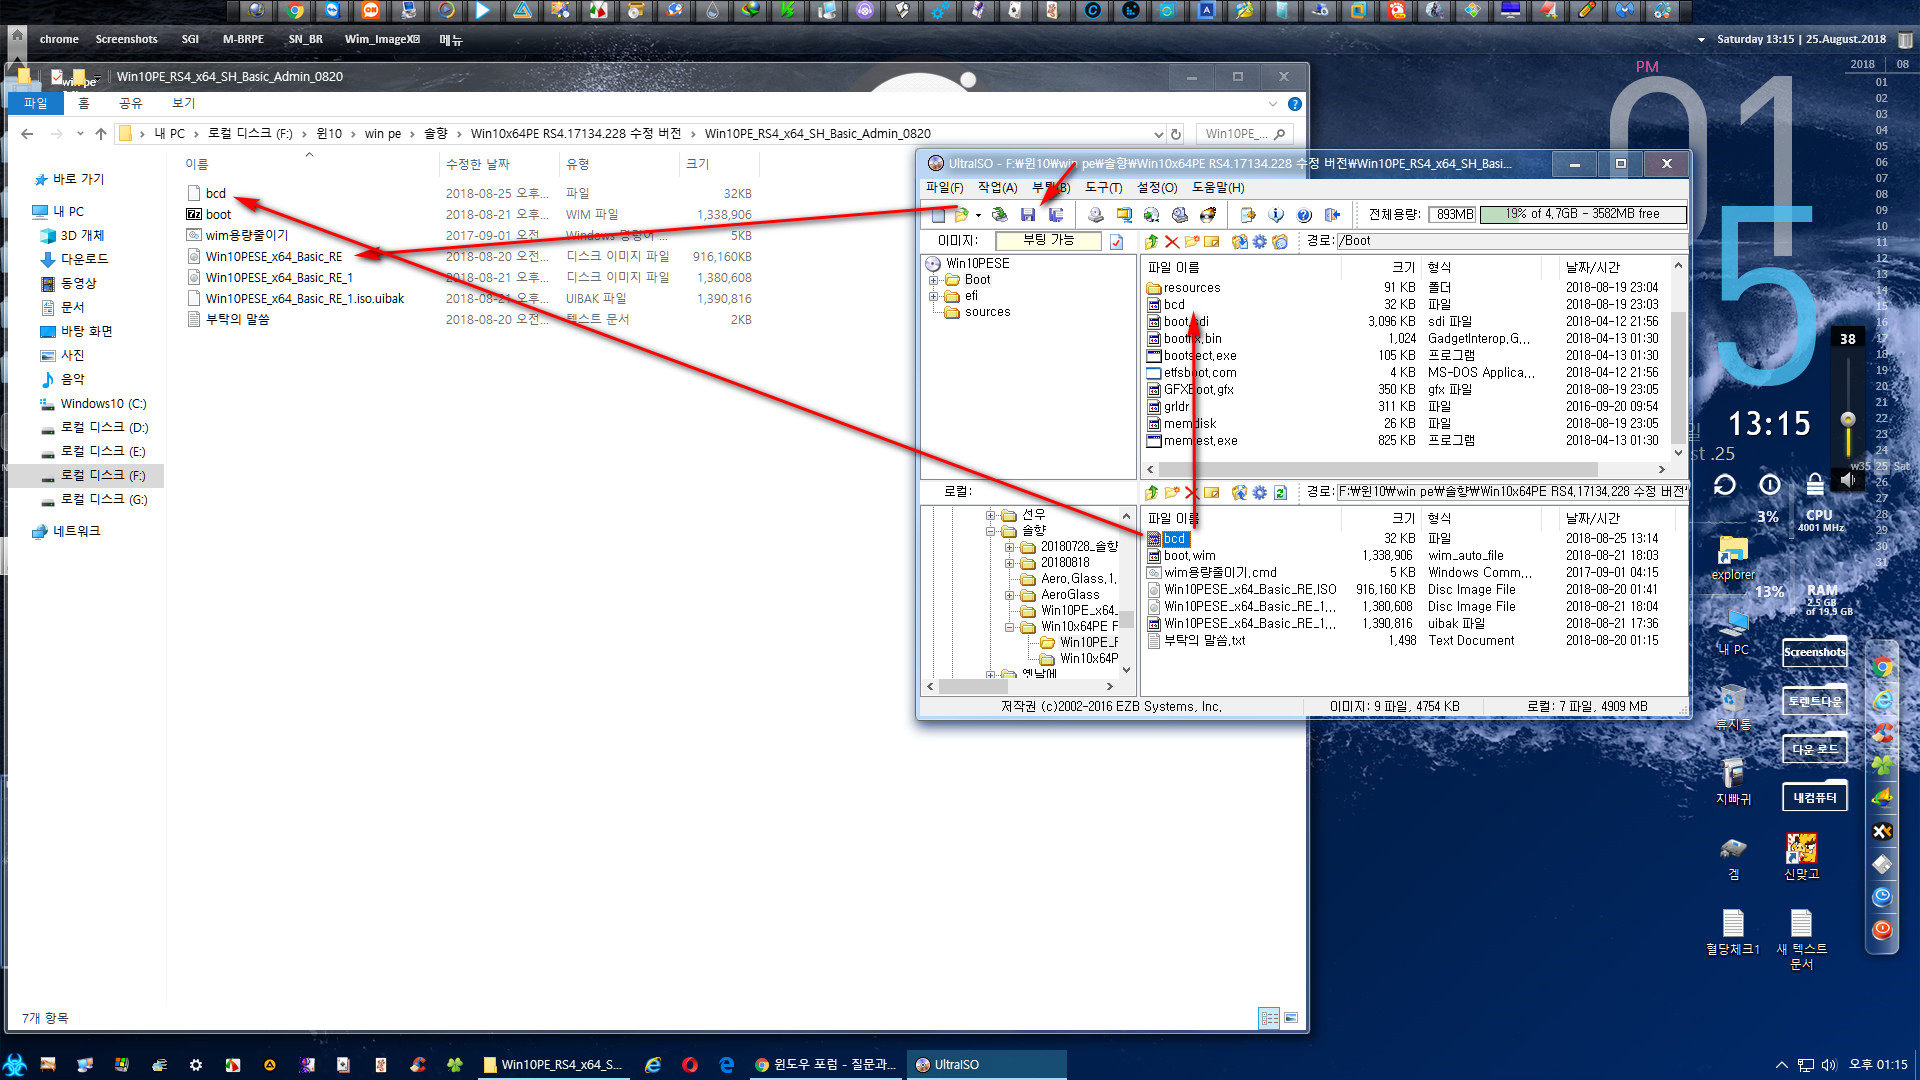Screen dimensions: 1920x1080
Task: Click the Help question-mark icon in UltraISO toolbar
Action: 1304,215
